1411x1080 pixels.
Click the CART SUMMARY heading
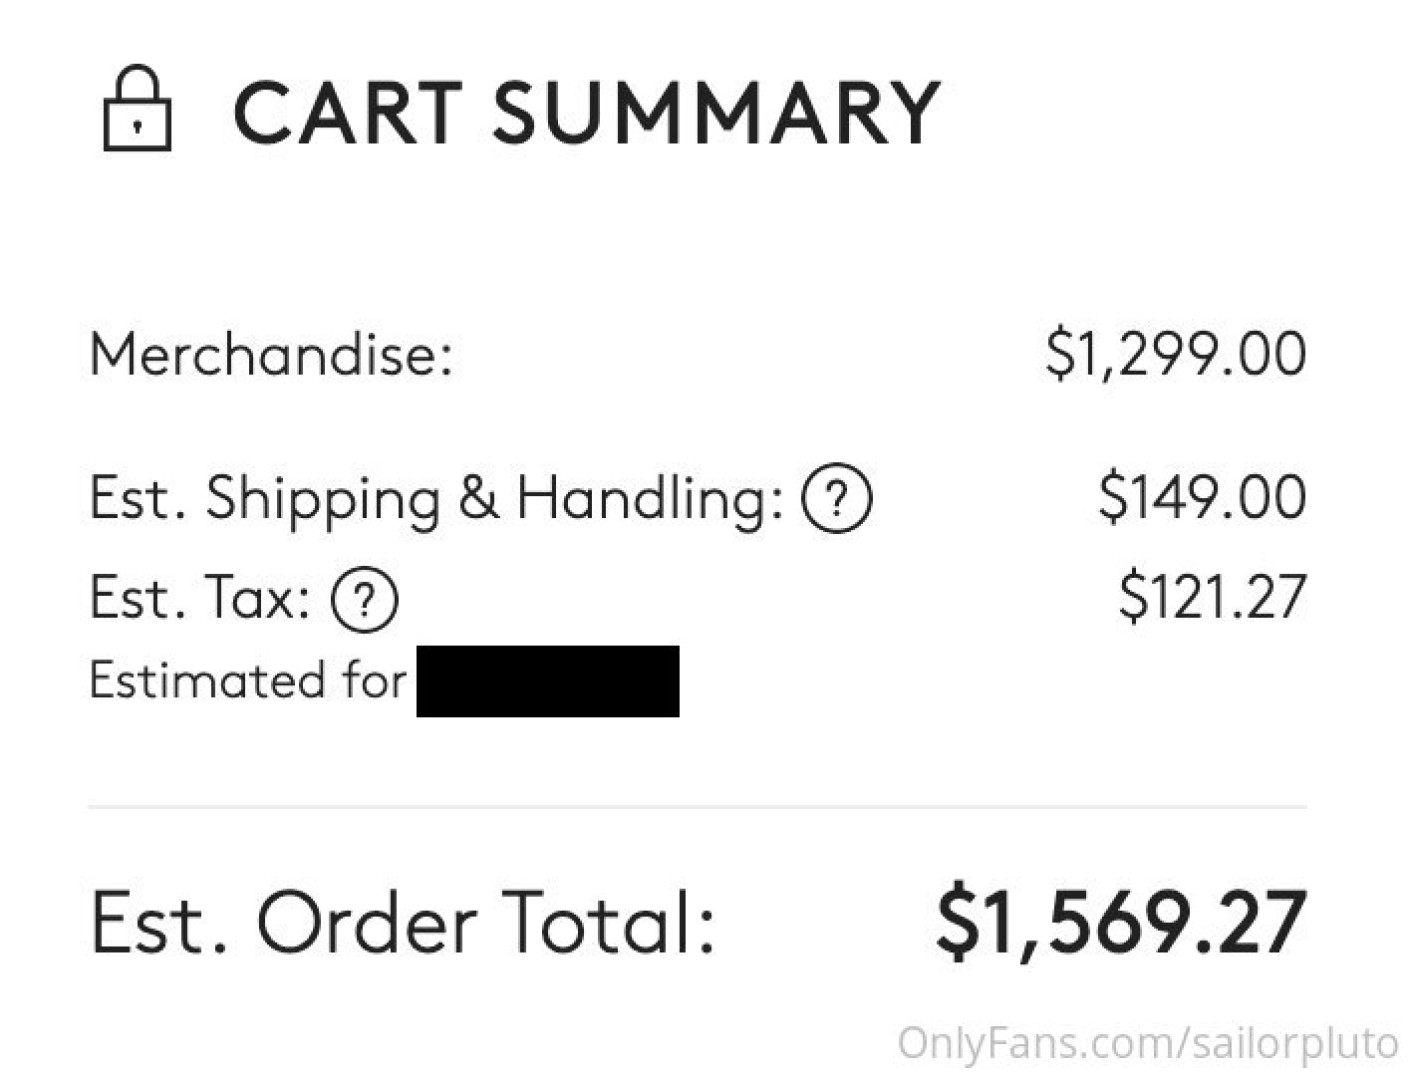pyautogui.click(x=586, y=112)
